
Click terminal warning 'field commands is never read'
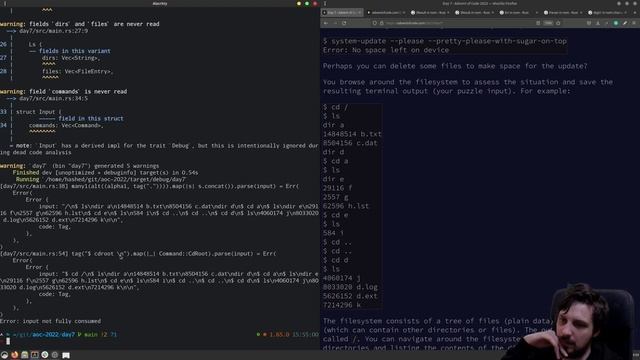tap(63, 91)
